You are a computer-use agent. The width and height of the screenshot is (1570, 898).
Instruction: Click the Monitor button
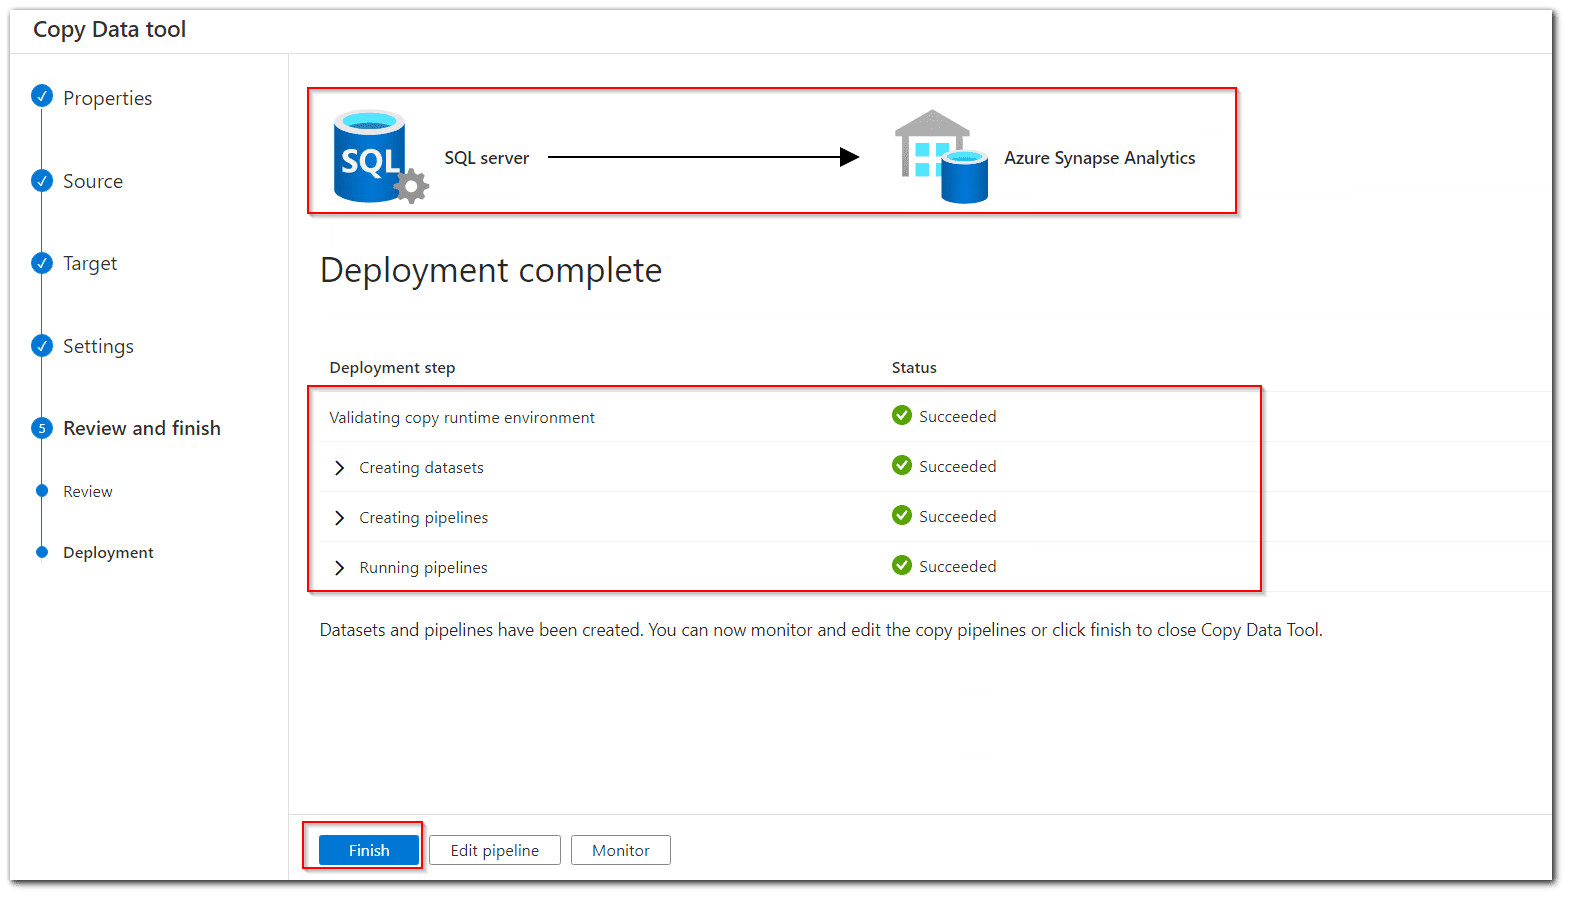pyautogui.click(x=621, y=850)
